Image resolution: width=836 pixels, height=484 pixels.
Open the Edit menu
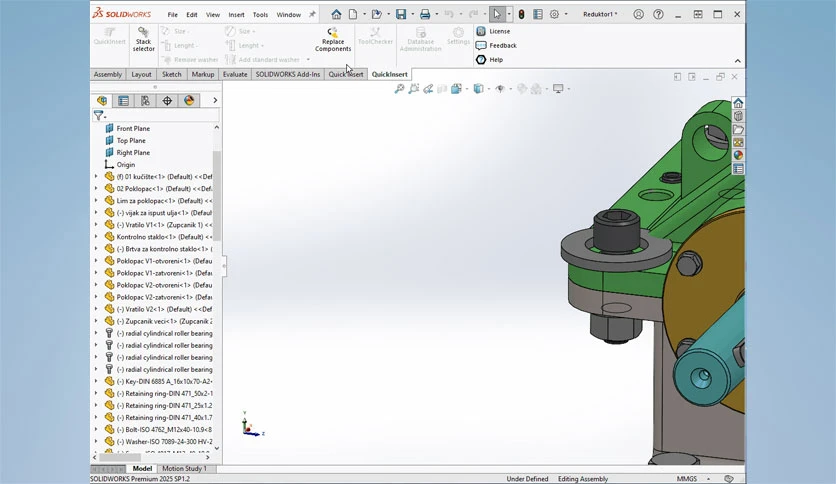point(192,15)
